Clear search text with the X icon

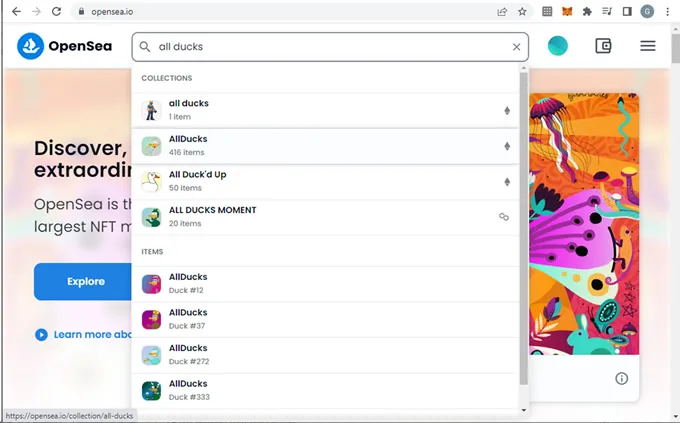tap(517, 47)
